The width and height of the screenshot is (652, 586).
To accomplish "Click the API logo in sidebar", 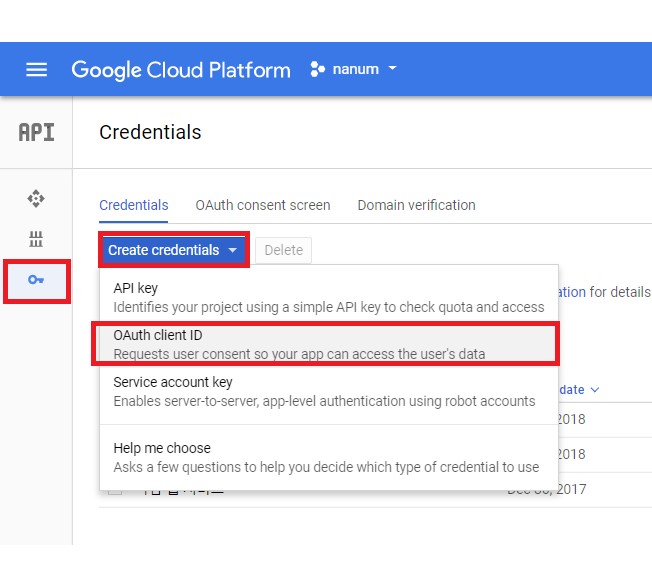I will click(x=36, y=132).
